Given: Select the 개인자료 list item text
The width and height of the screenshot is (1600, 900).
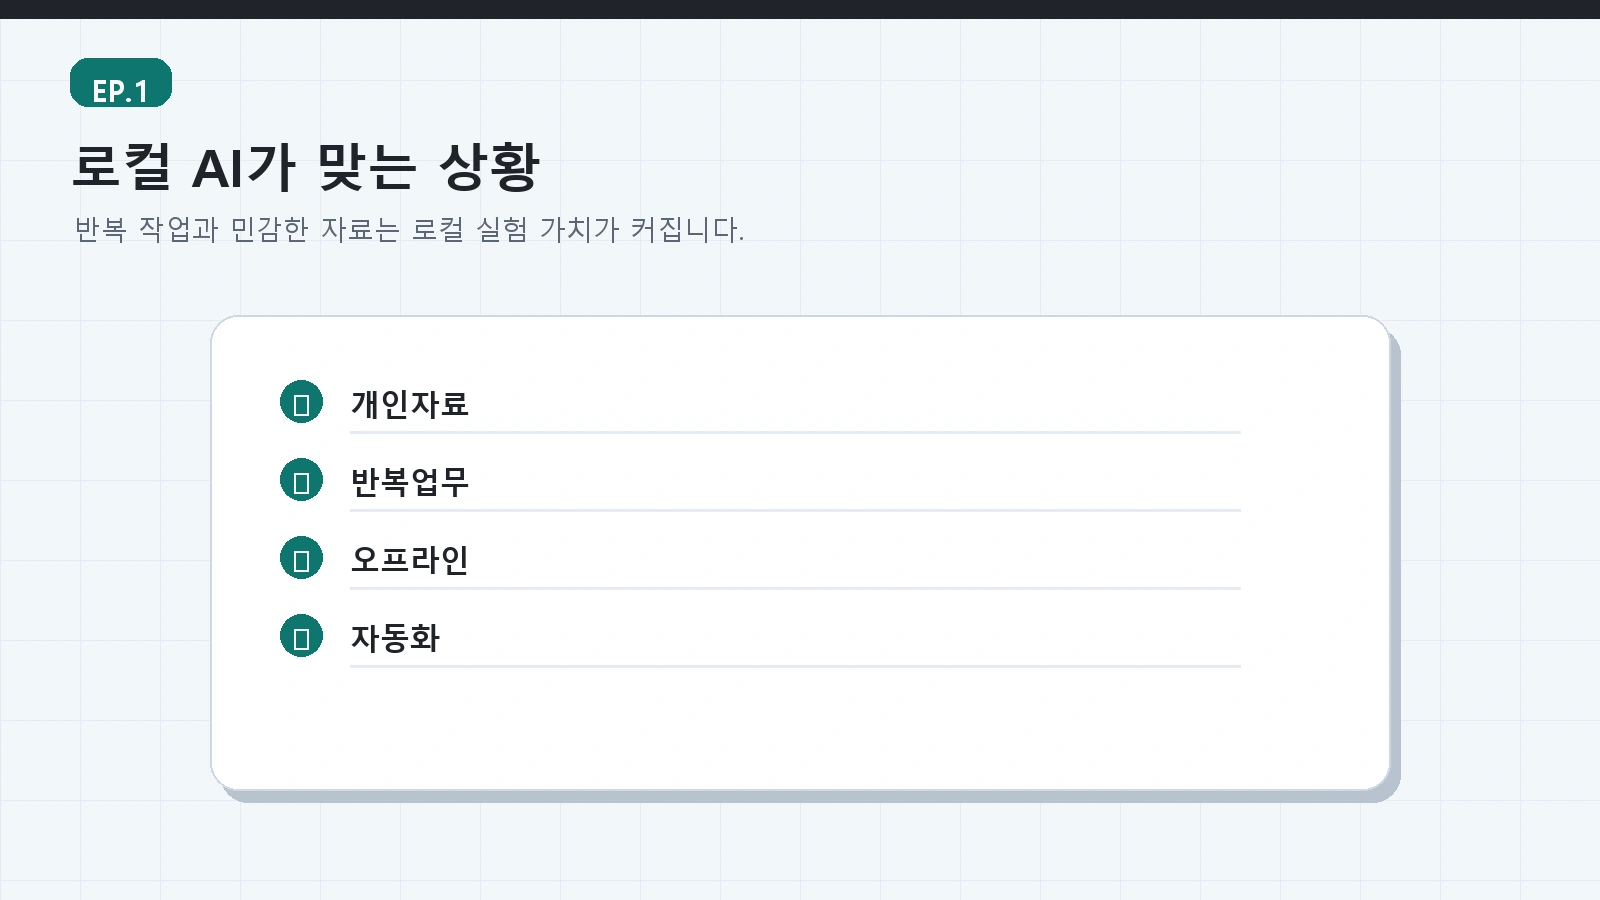Looking at the screenshot, I should click(410, 403).
